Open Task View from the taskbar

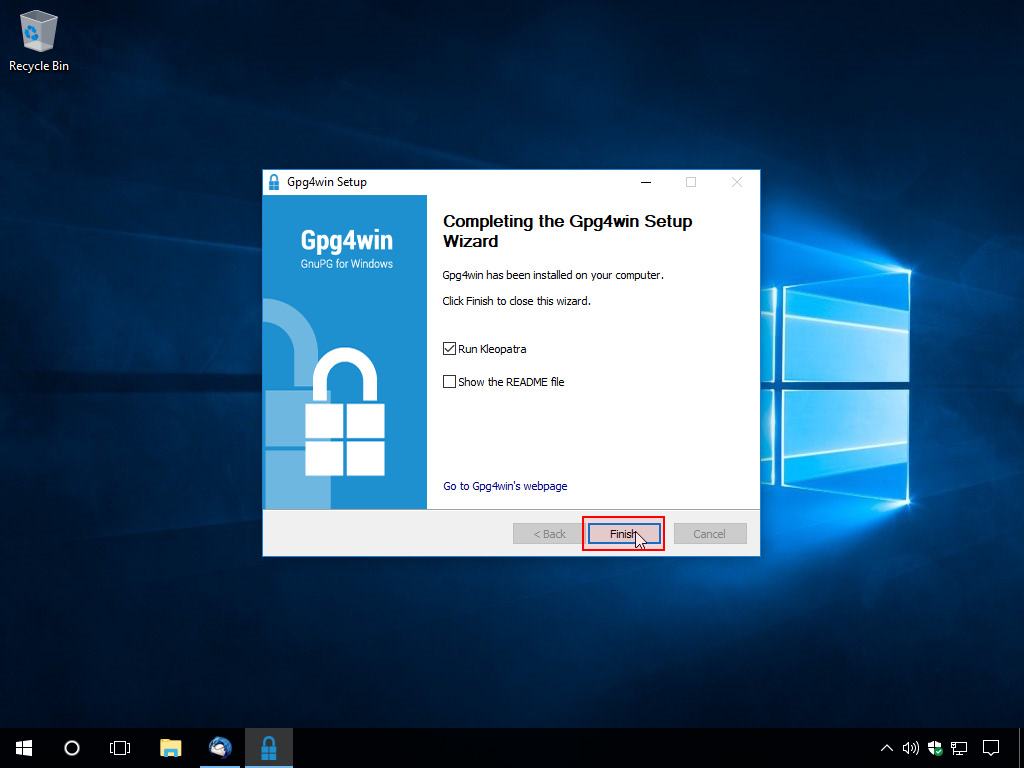tap(120, 747)
